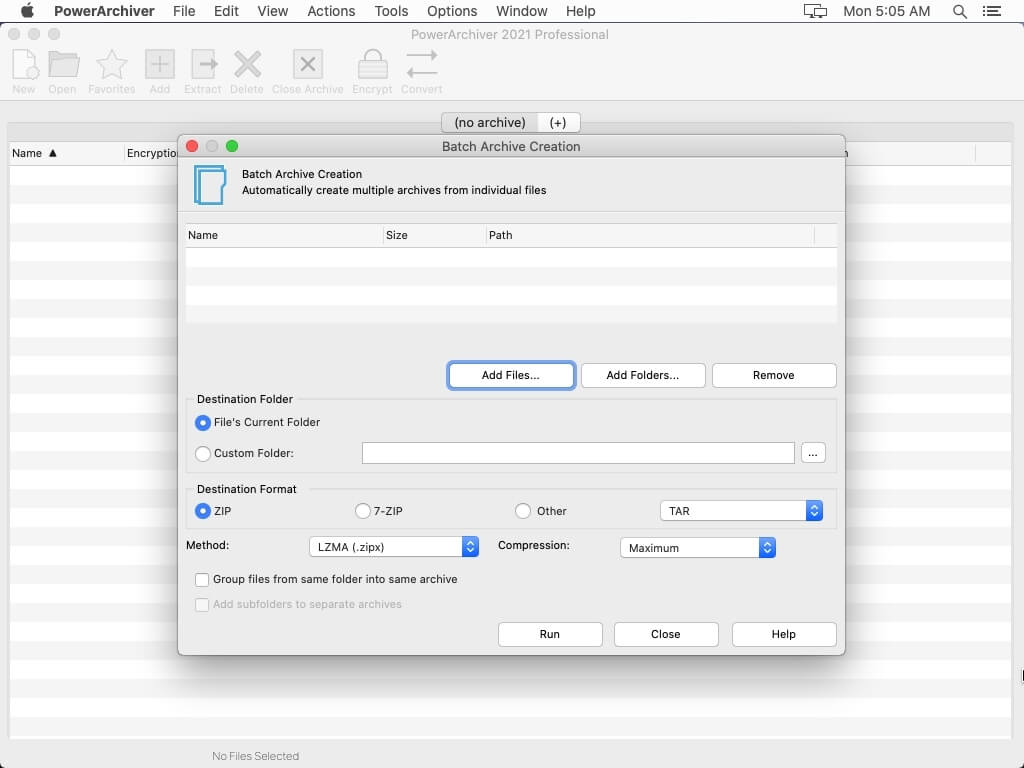Open Notification Center list icon

click(991, 11)
